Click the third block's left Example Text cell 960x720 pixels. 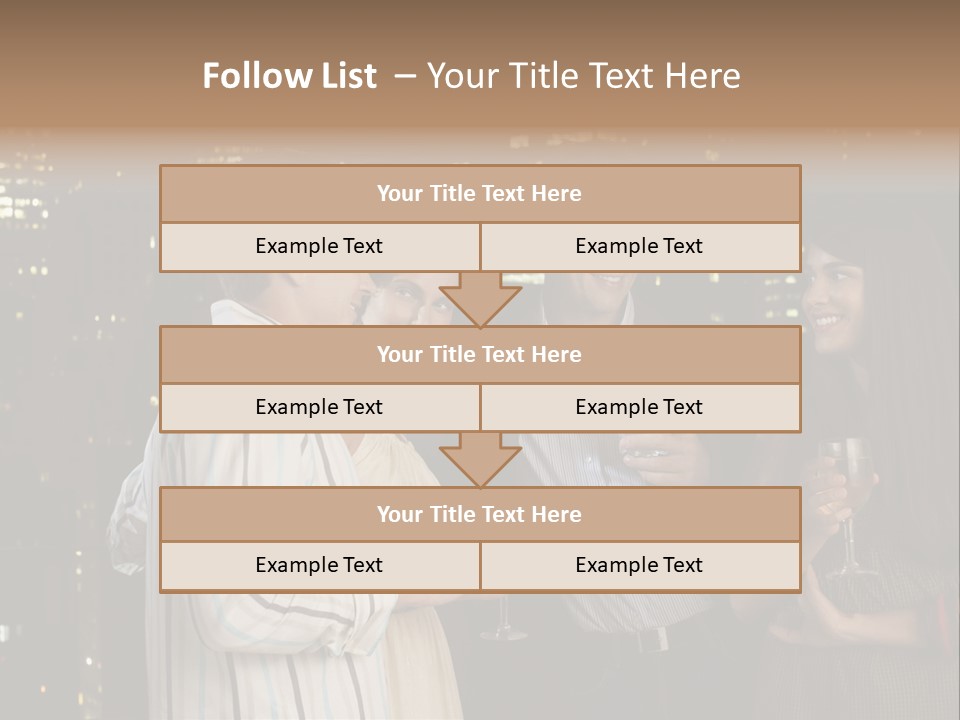point(320,566)
